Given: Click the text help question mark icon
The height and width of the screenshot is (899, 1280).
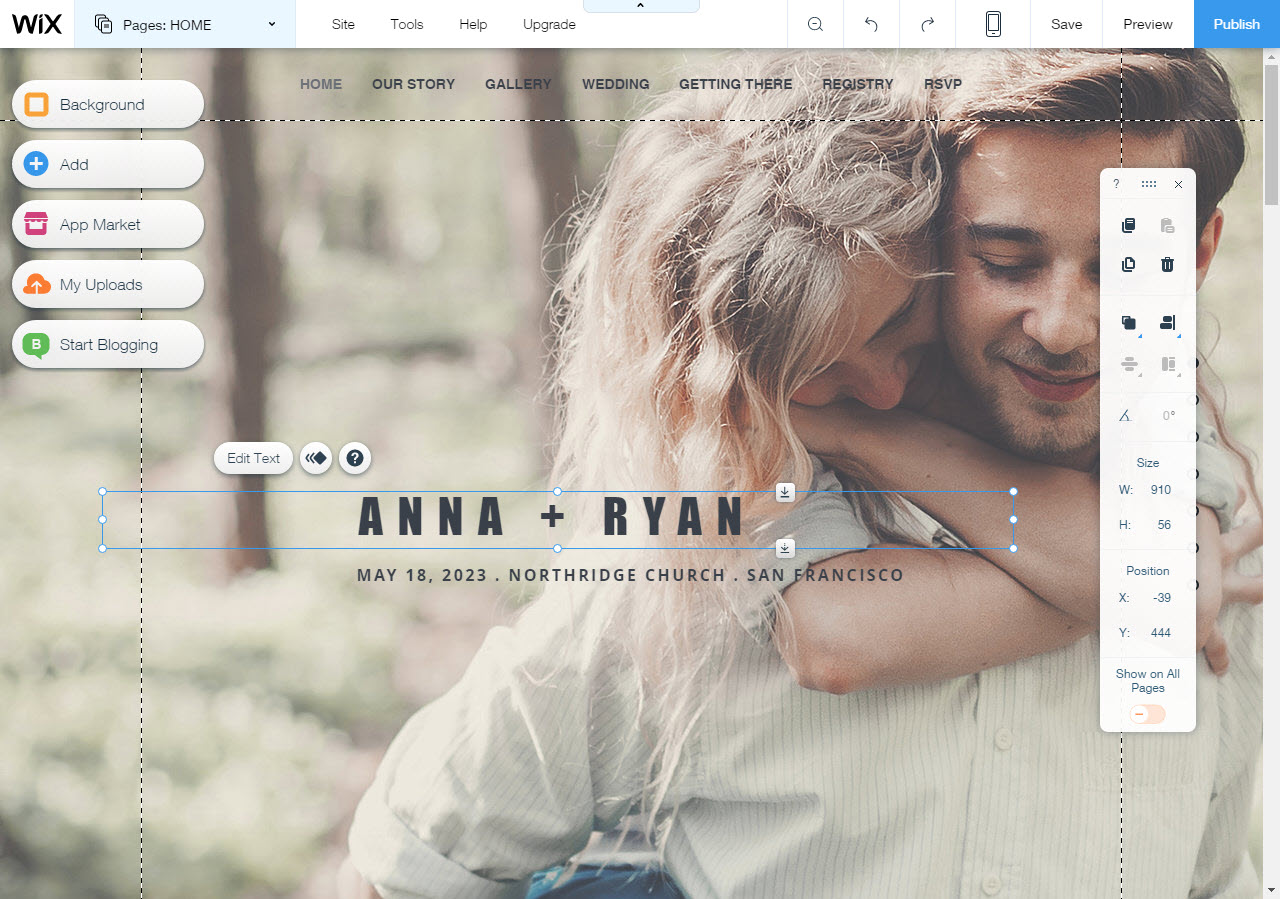Looking at the screenshot, I should [x=355, y=458].
